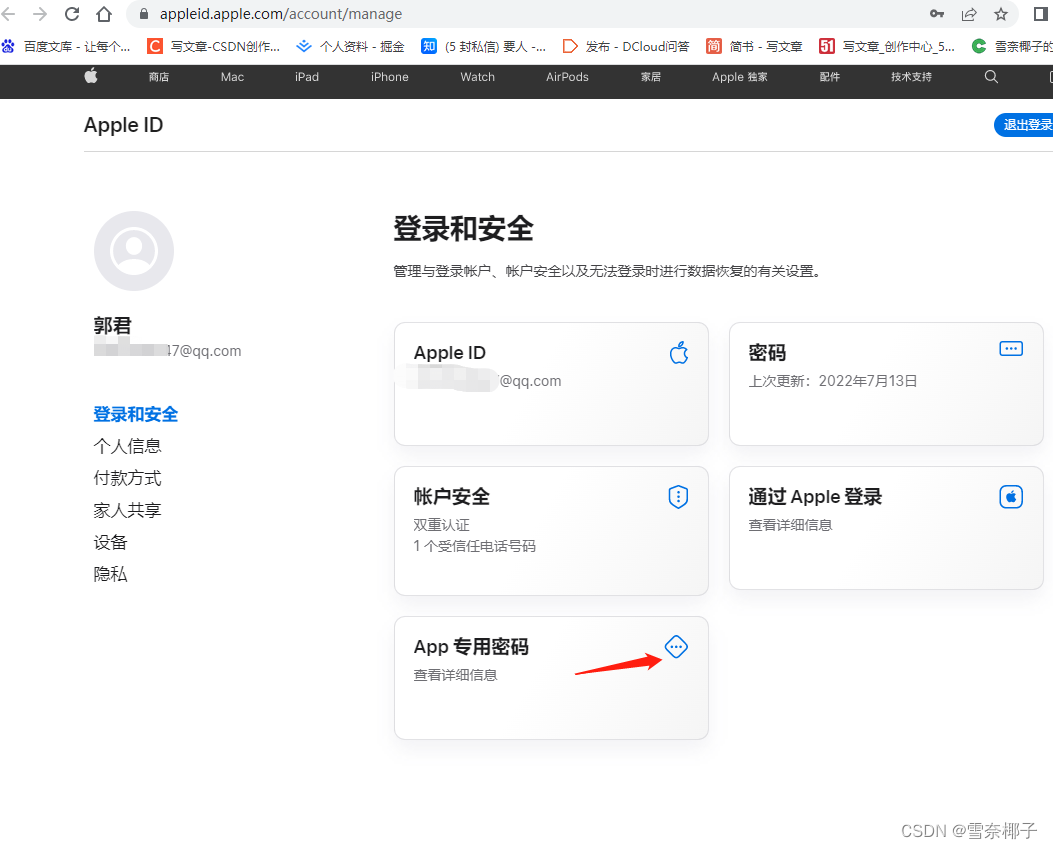Viewport: 1053px width, 849px height.
Task: Reload the page using the refresh icon
Action: (x=70, y=14)
